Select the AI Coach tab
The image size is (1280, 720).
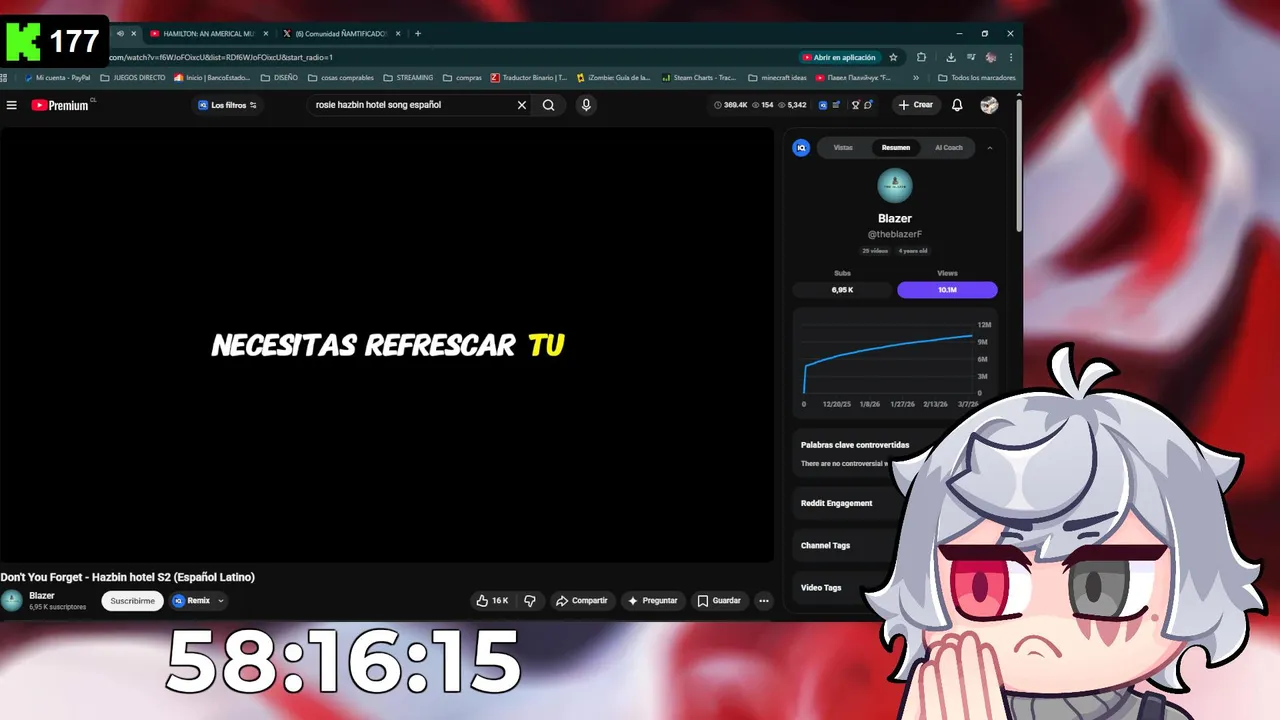tap(948, 147)
